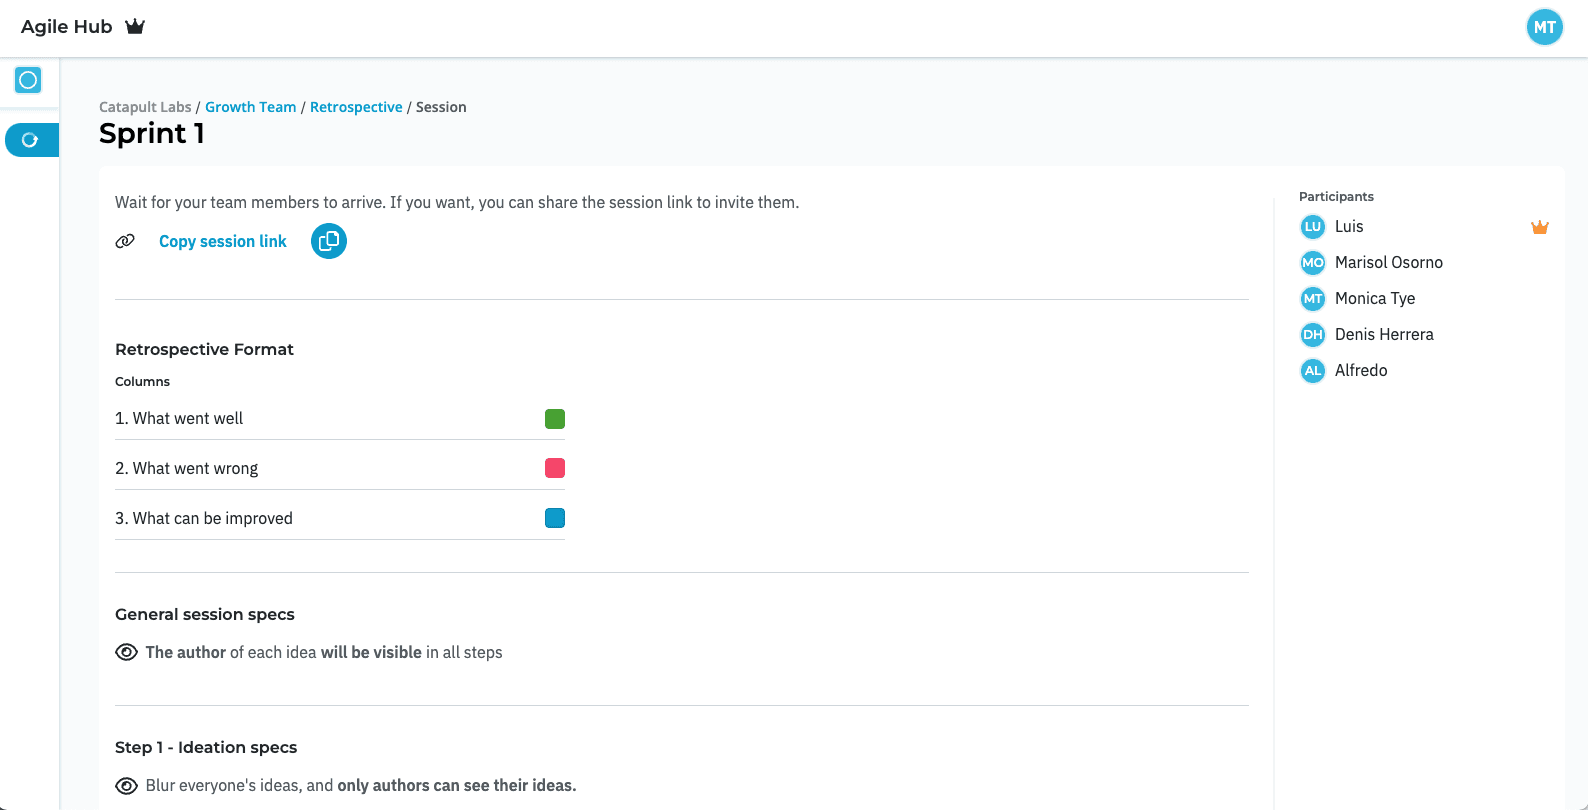The width and height of the screenshot is (1588, 810).
Task: Click the blue swatch for What can be improved
Action: pos(555,518)
